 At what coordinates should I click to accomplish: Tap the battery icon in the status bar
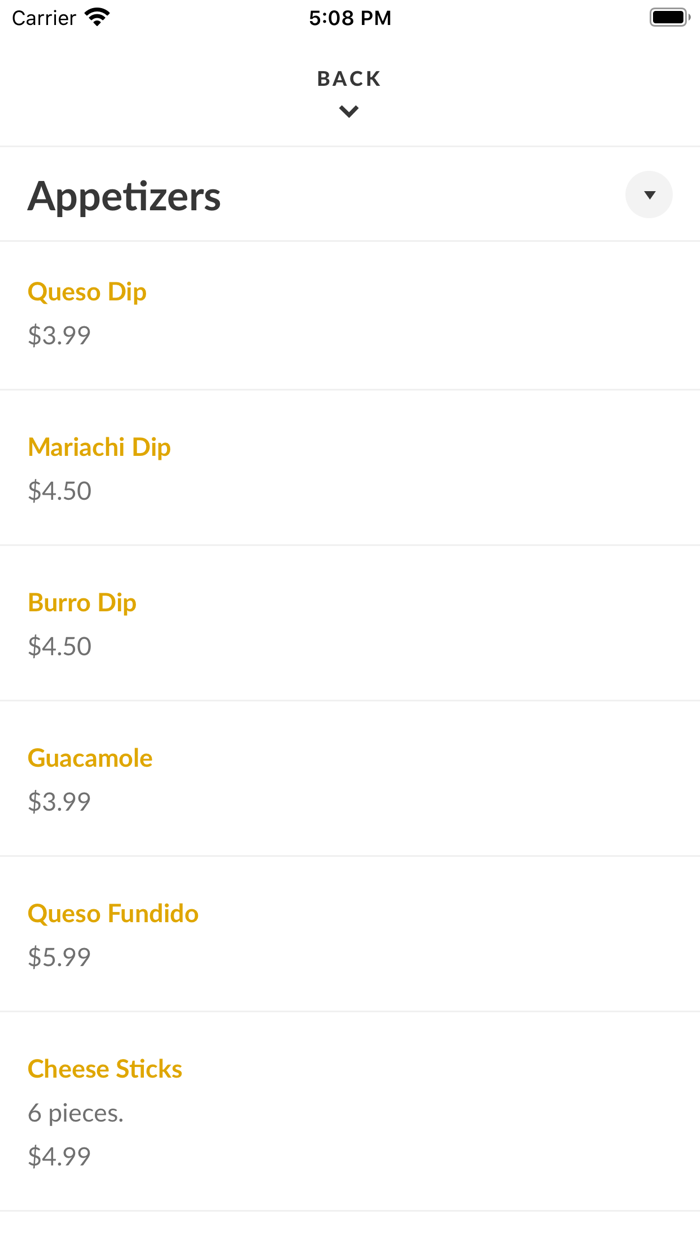(669, 16)
